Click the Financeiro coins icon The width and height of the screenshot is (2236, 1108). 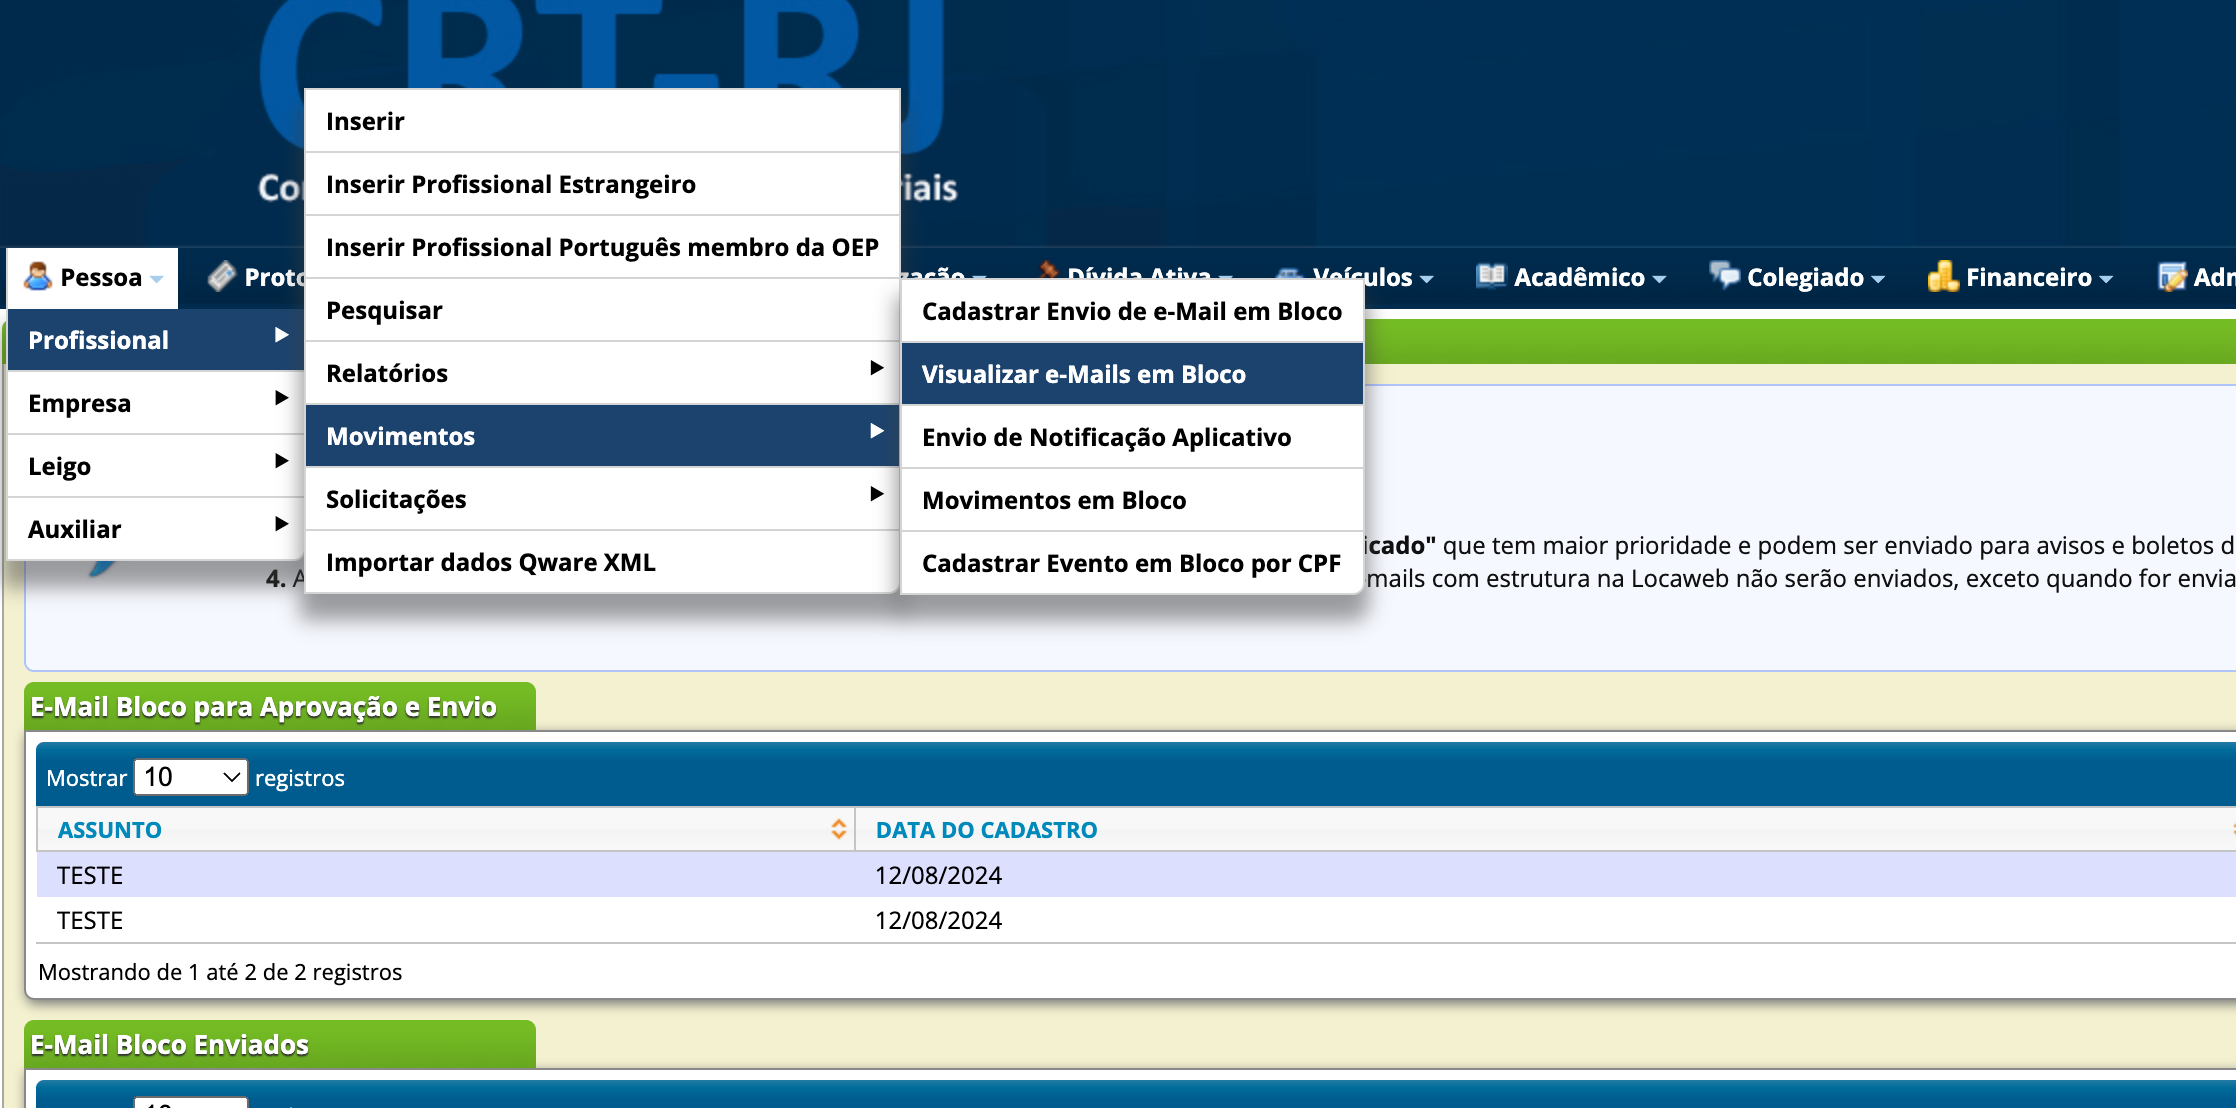tap(1942, 276)
